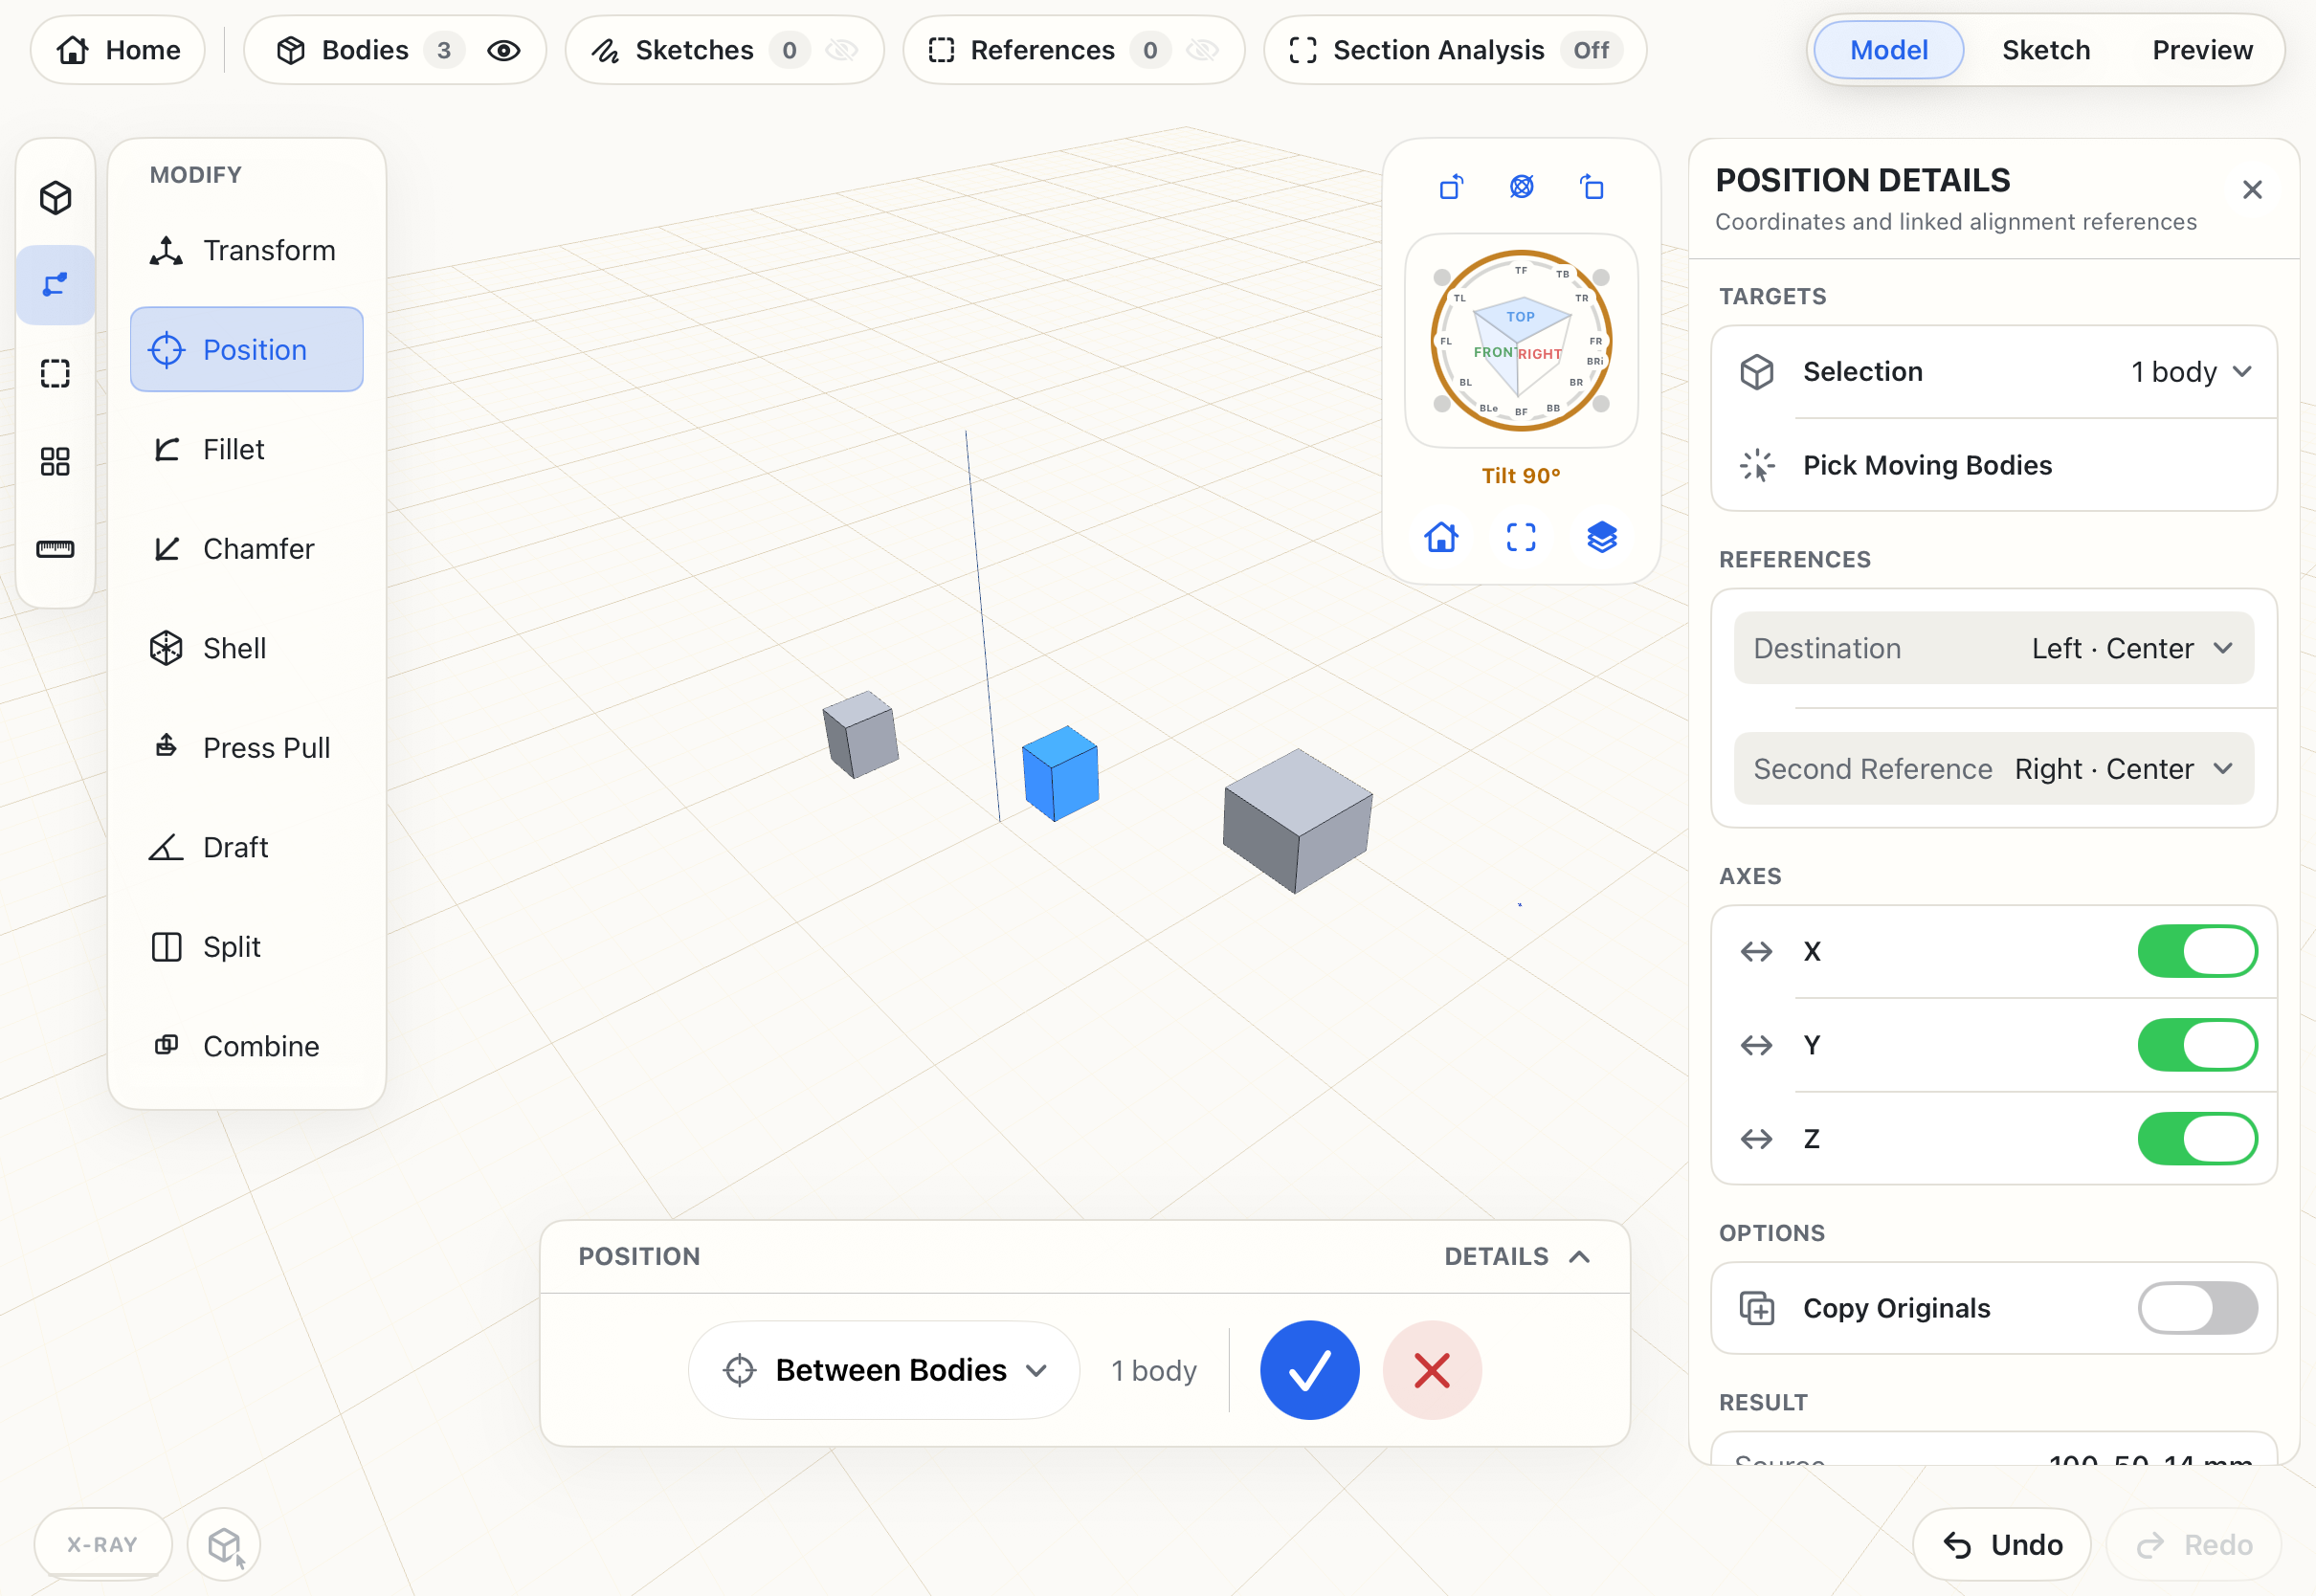The image size is (2316, 1596).
Task: Click the TOP face of the view cube
Action: [x=1521, y=317]
